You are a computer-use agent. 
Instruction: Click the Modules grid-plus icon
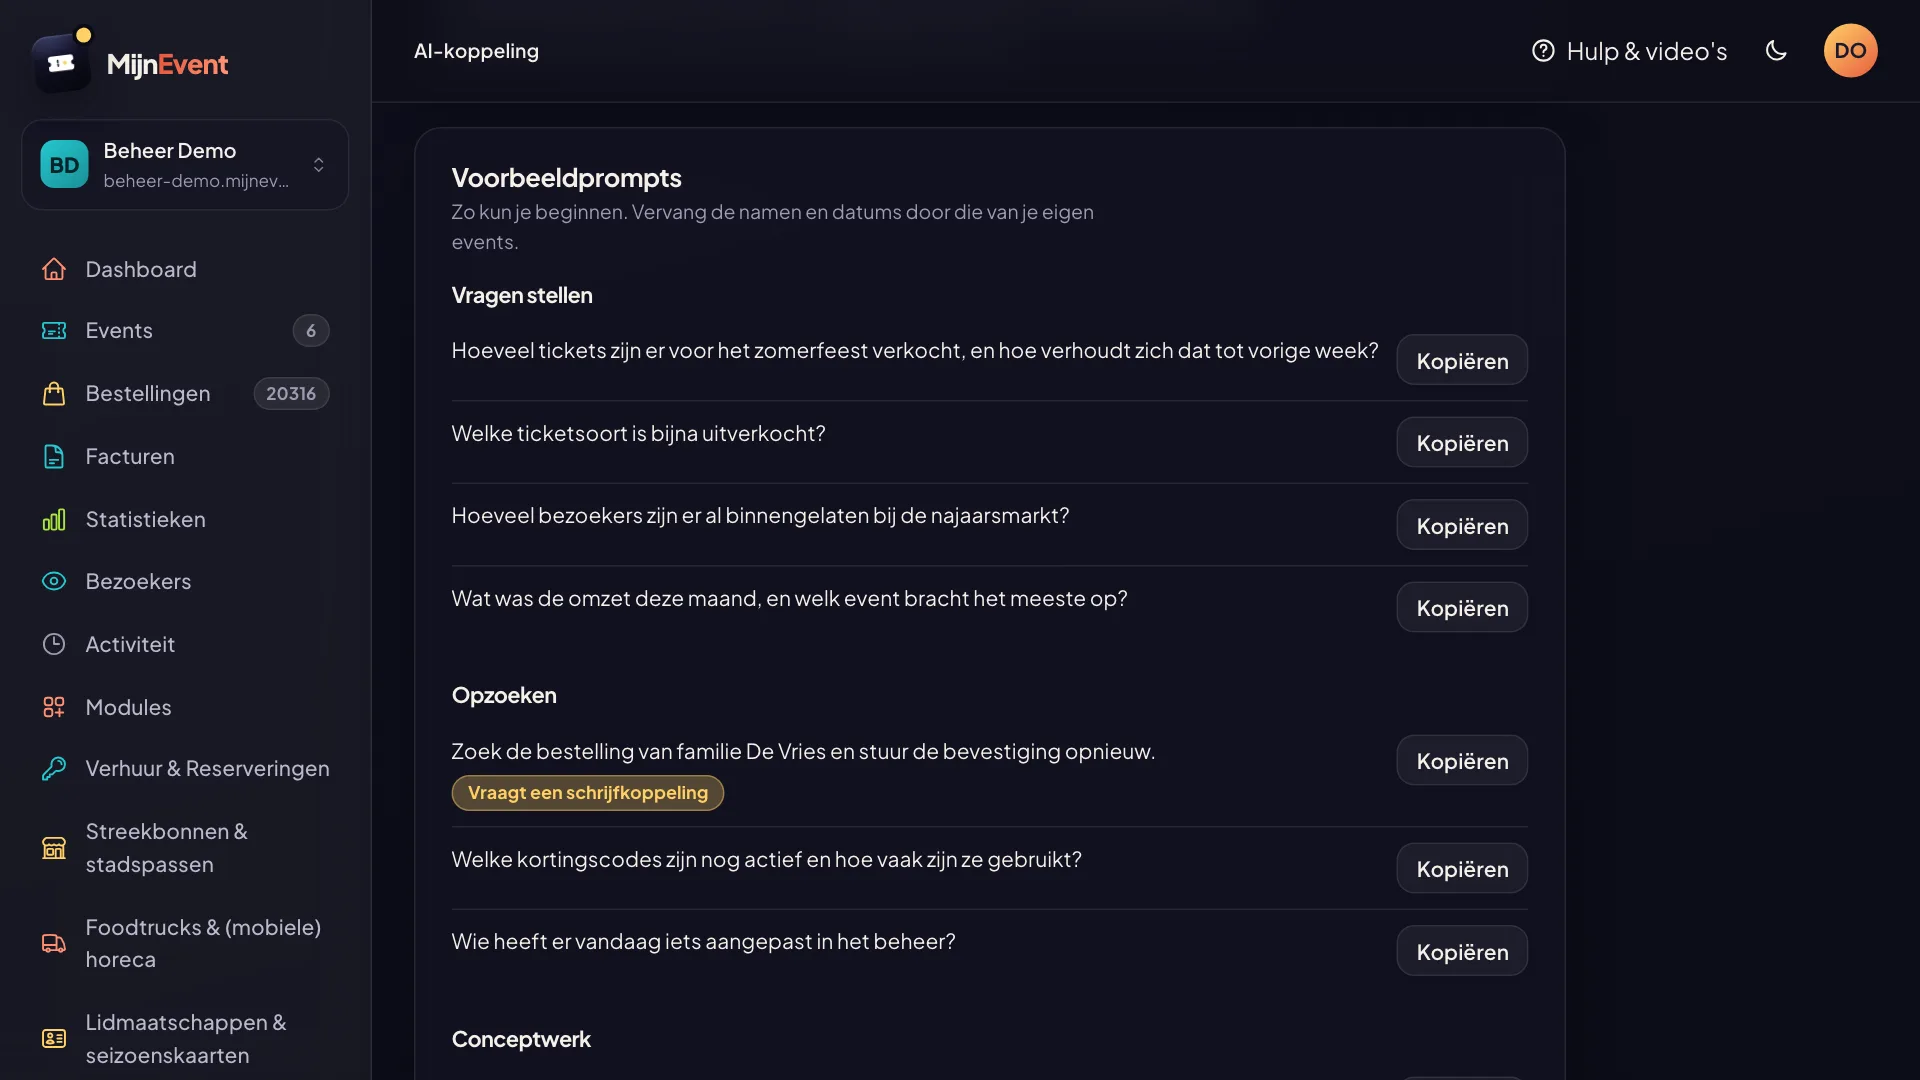pos(54,707)
